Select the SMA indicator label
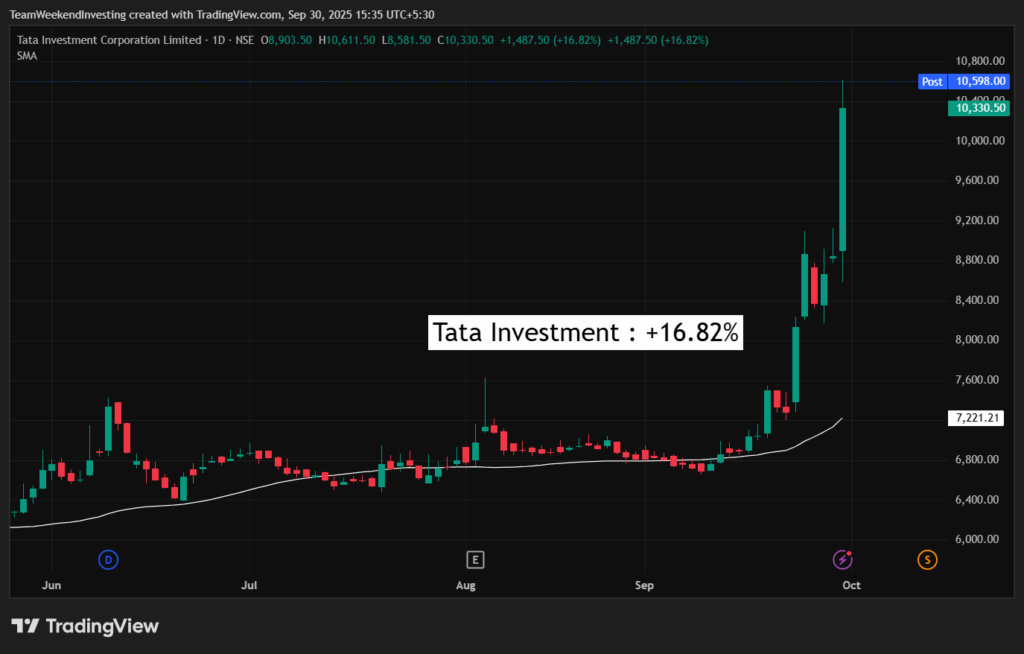 tap(27, 56)
